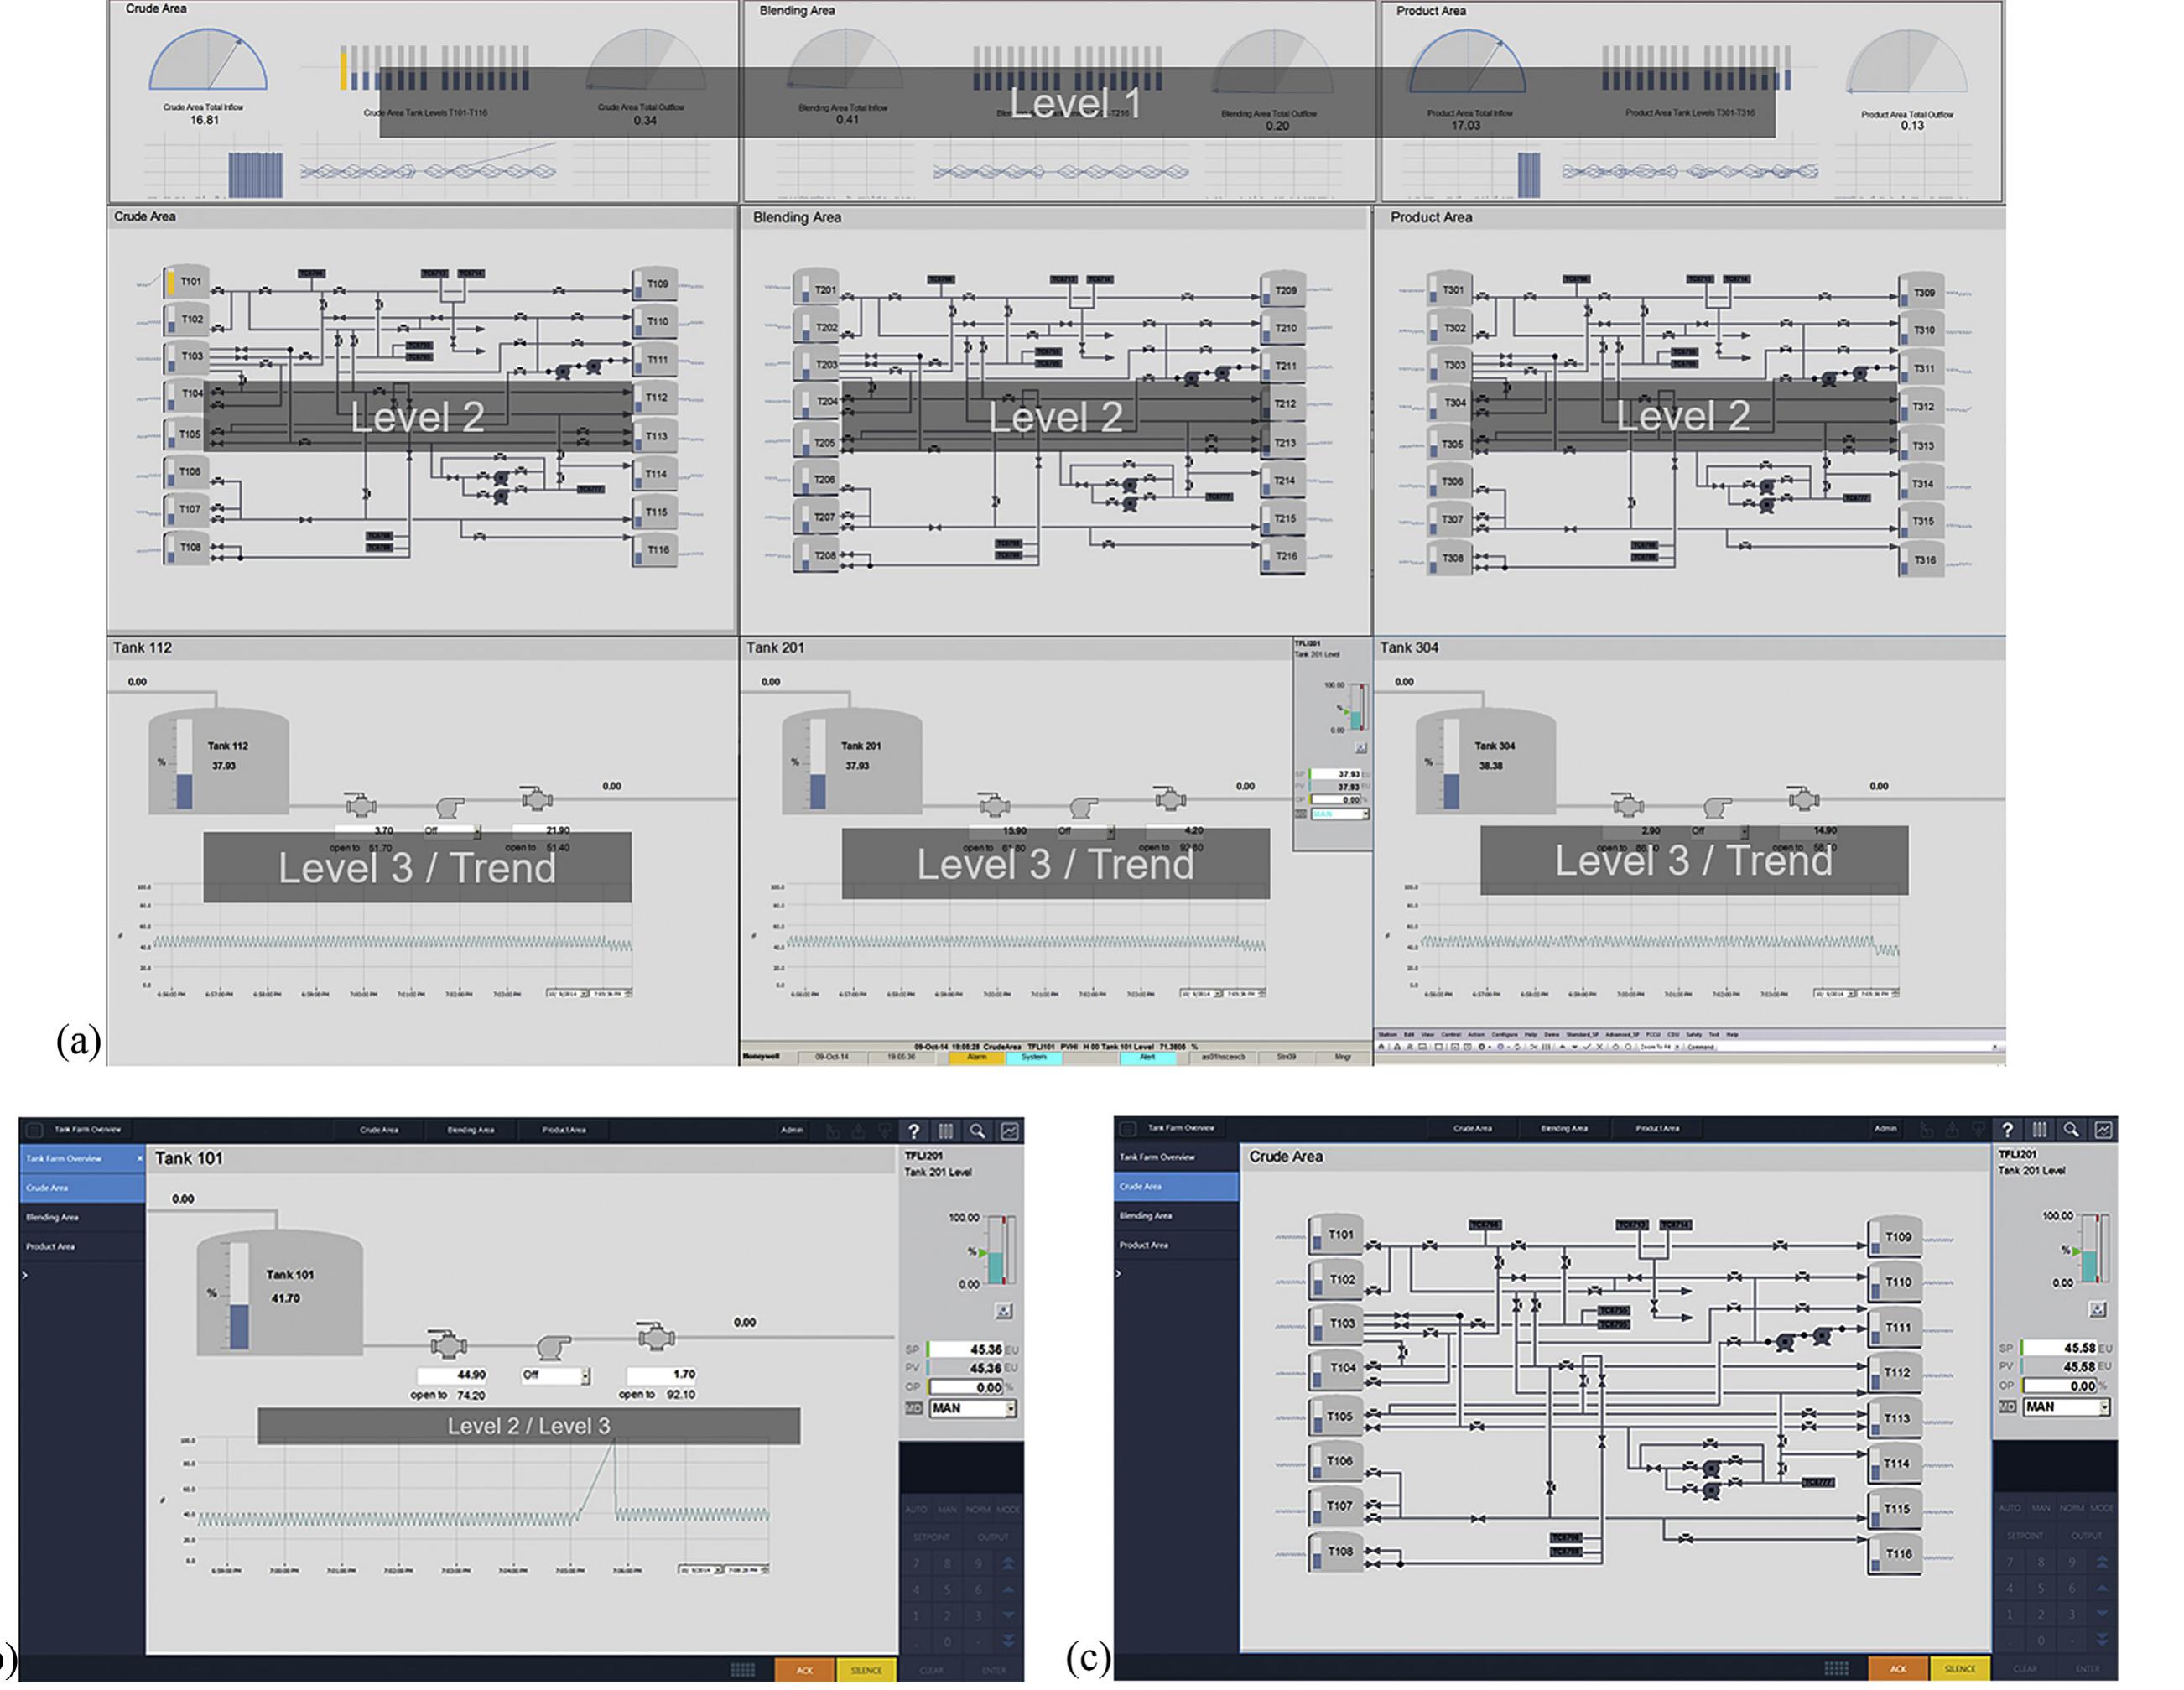The height and width of the screenshot is (1690, 2184).
Task: Select tank T101 in bottom-right Crude Area window
Action: point(1335,1235)
